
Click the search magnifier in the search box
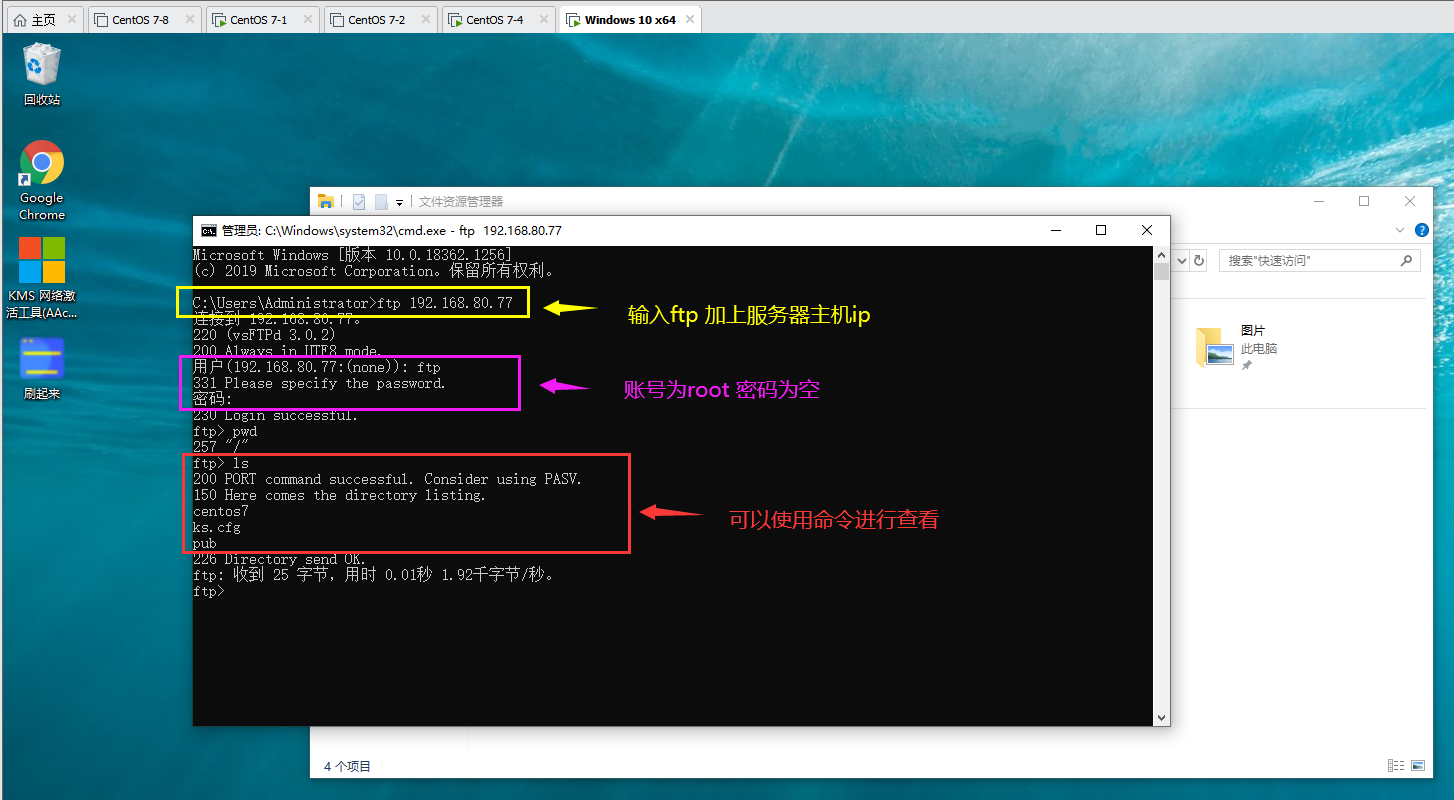(x=1407, y=260)
